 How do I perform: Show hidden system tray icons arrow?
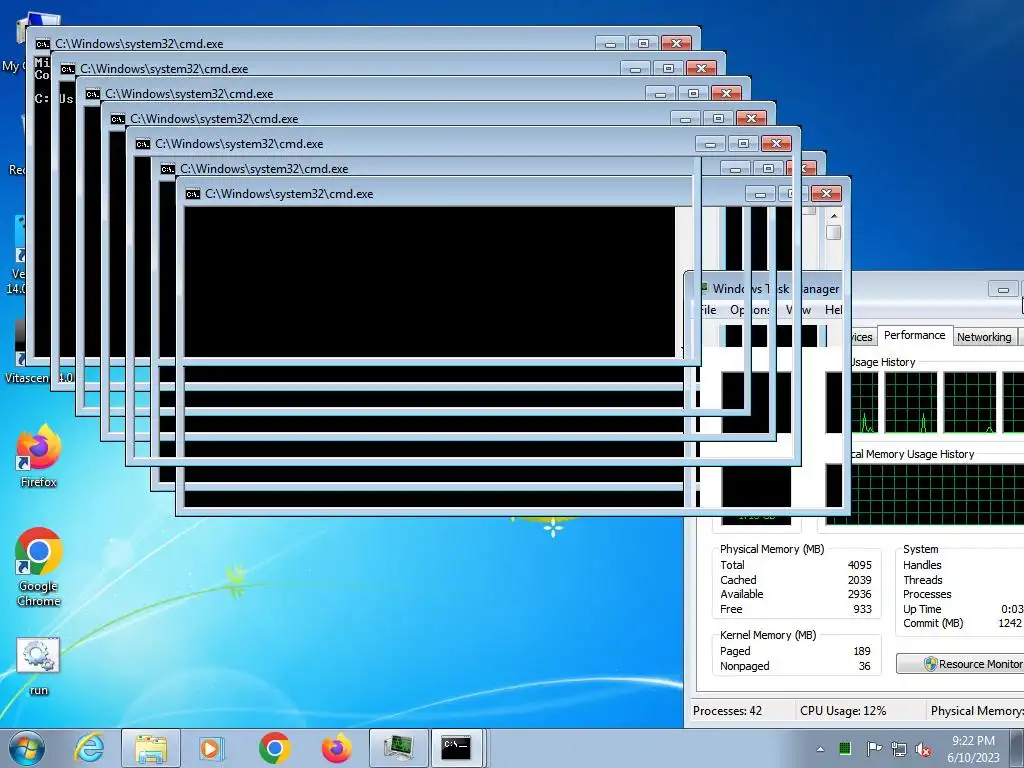(820, 749)
